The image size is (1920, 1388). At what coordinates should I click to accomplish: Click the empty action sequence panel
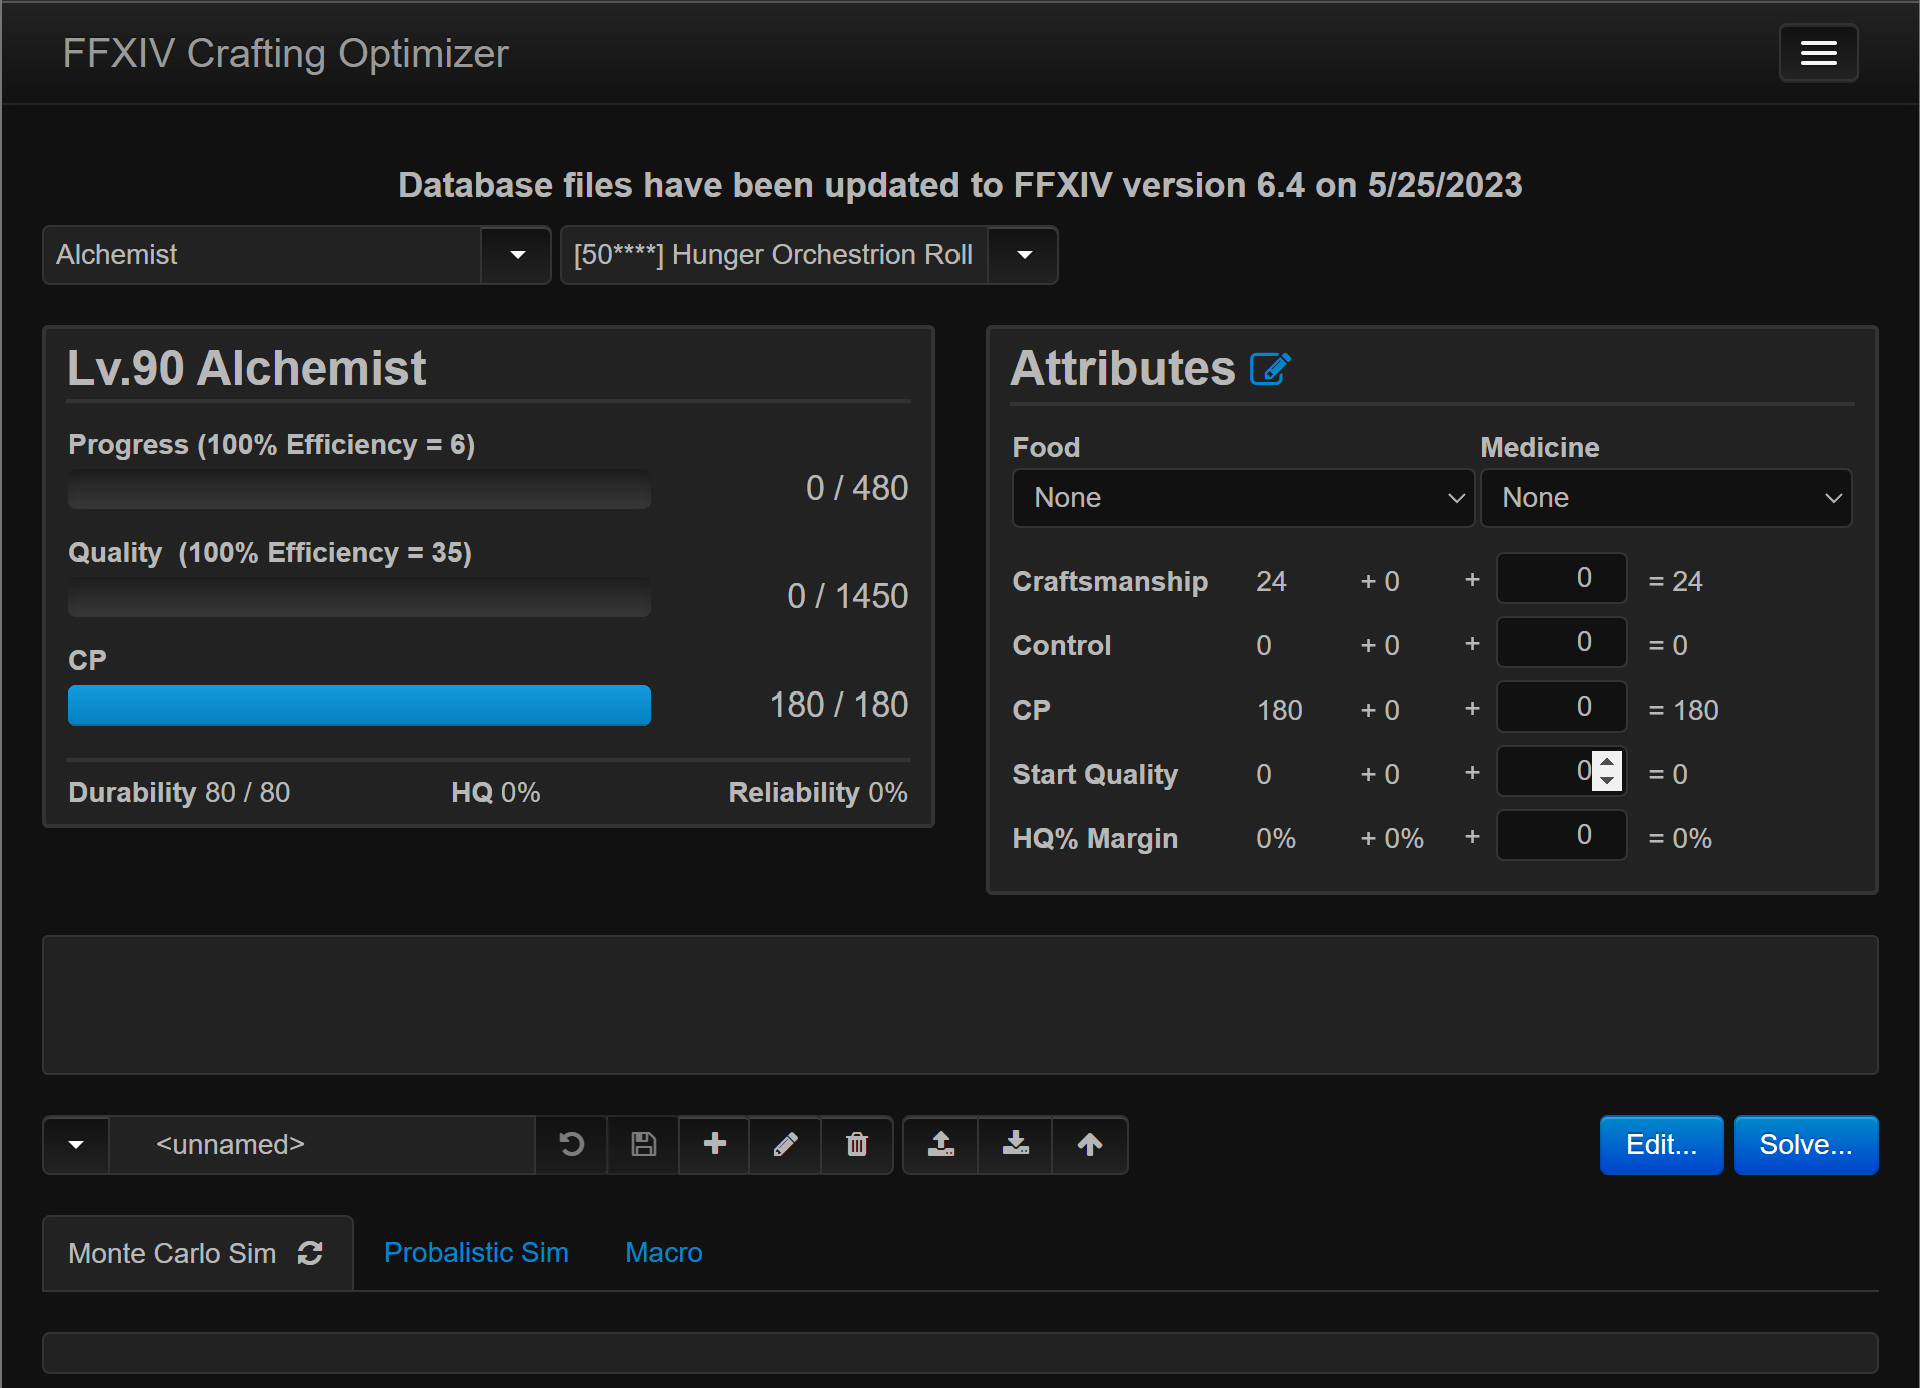[960, 1005]
